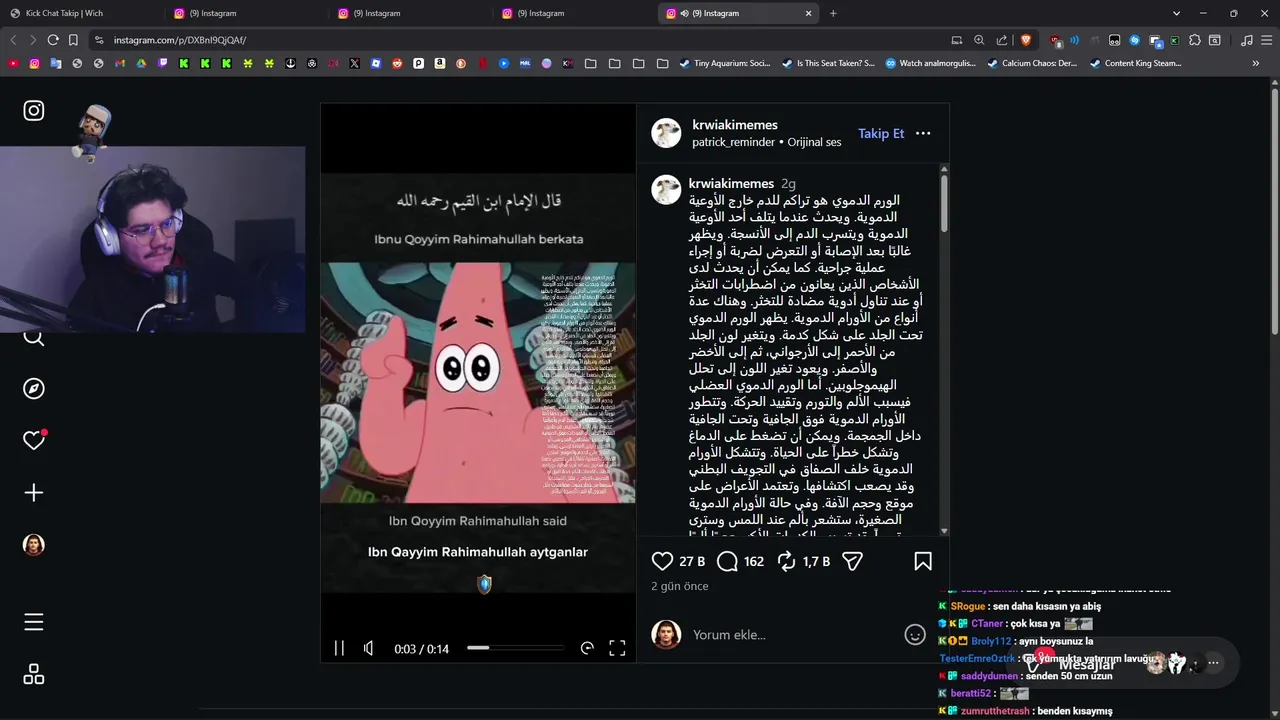View site information icon in address bar

click(x=98, y=40)
